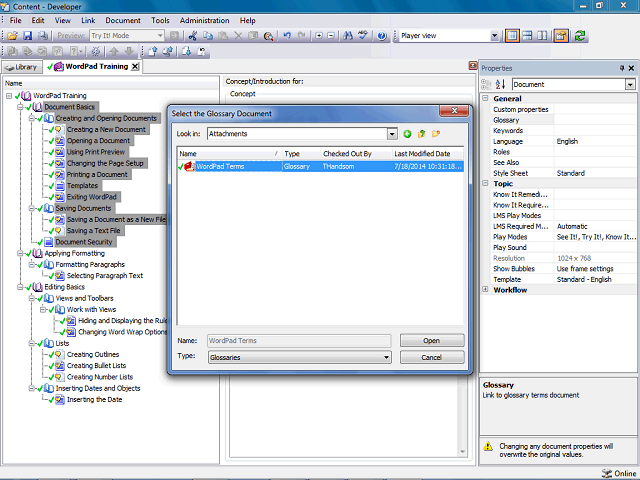Collapse the Topic properties section
The width and height of the screenshot is (640, 480).
coord(485,184)
